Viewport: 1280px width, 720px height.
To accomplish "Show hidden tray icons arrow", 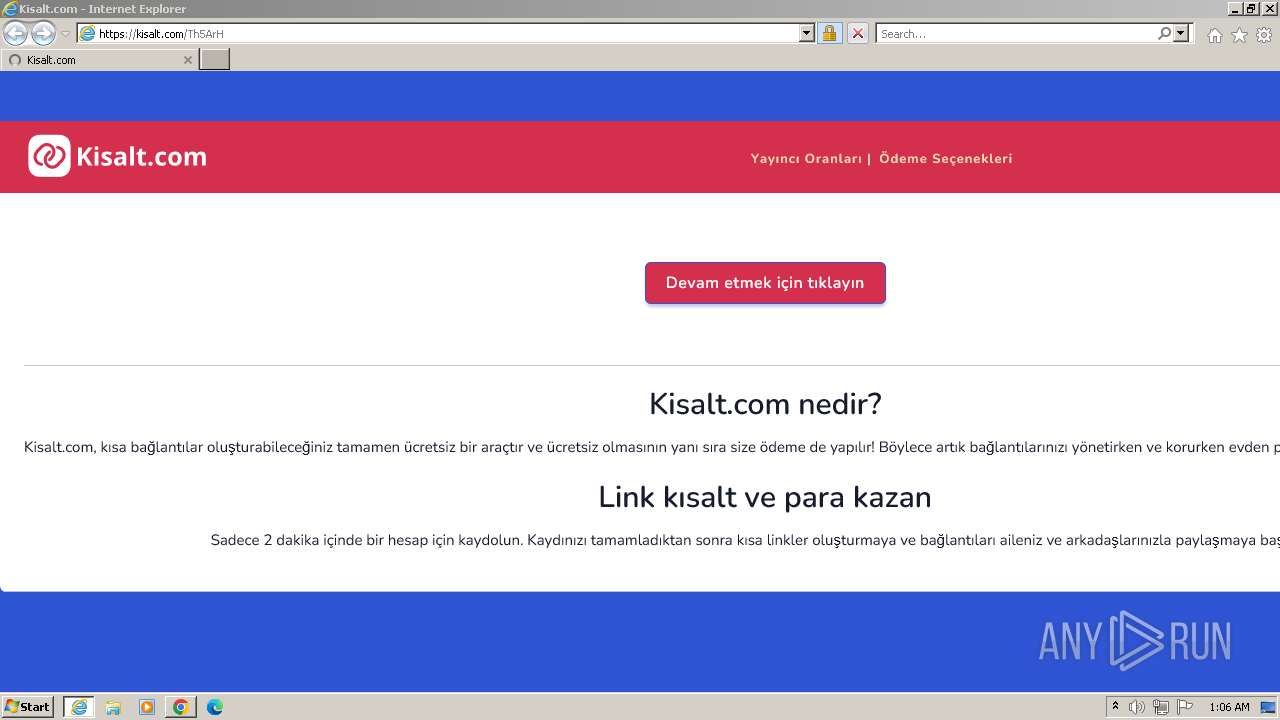I will point(1115,707).
